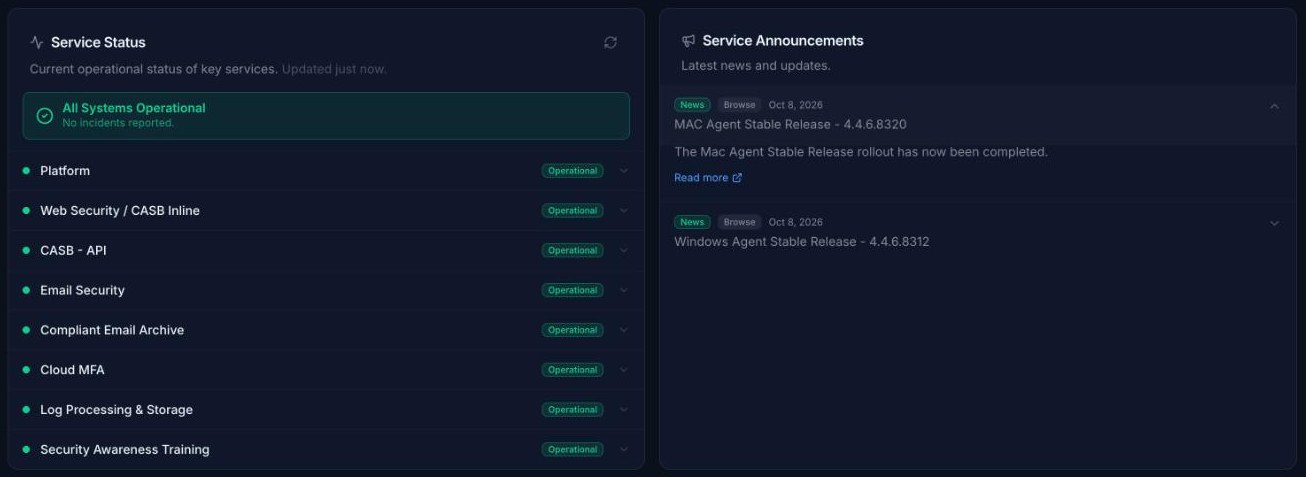
Task: Click Browse tag on Windows Agent announcement
Action: click(x=739, y=222)
